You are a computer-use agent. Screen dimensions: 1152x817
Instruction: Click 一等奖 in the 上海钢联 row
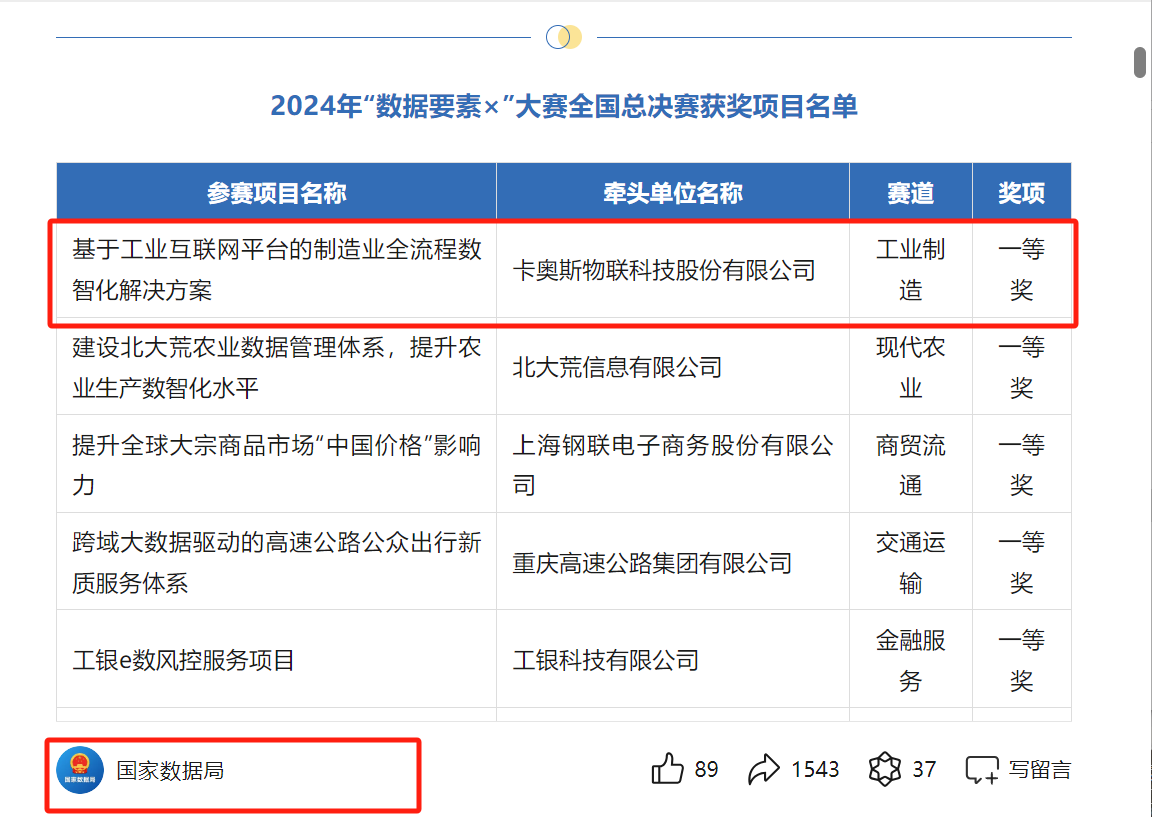(1022, 464)
